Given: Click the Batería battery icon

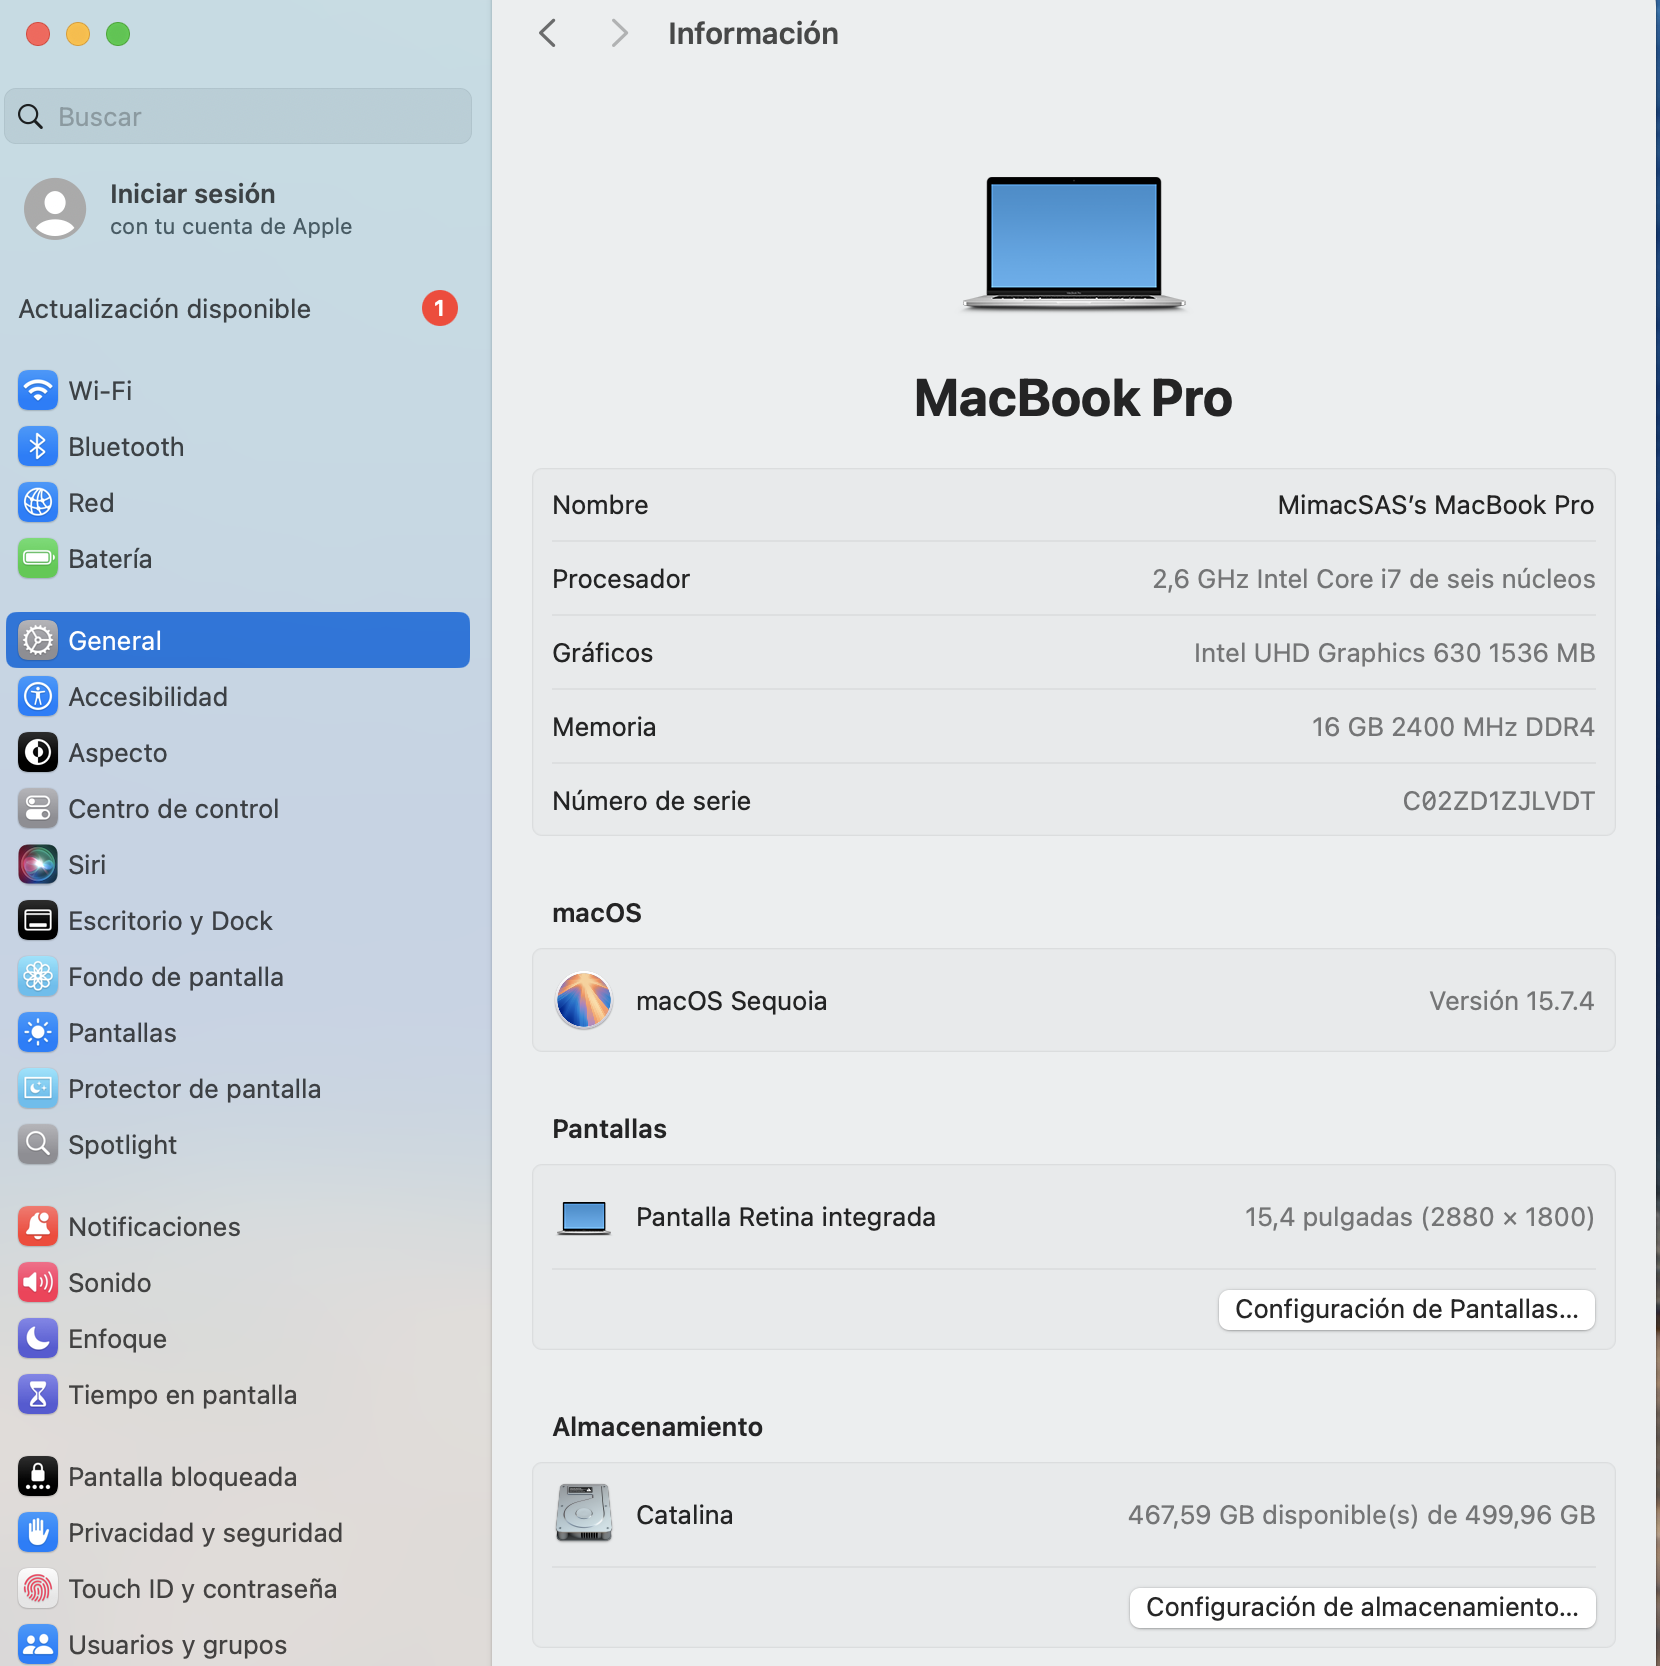Looking at the screenshot, I should (x=38, y=559).
